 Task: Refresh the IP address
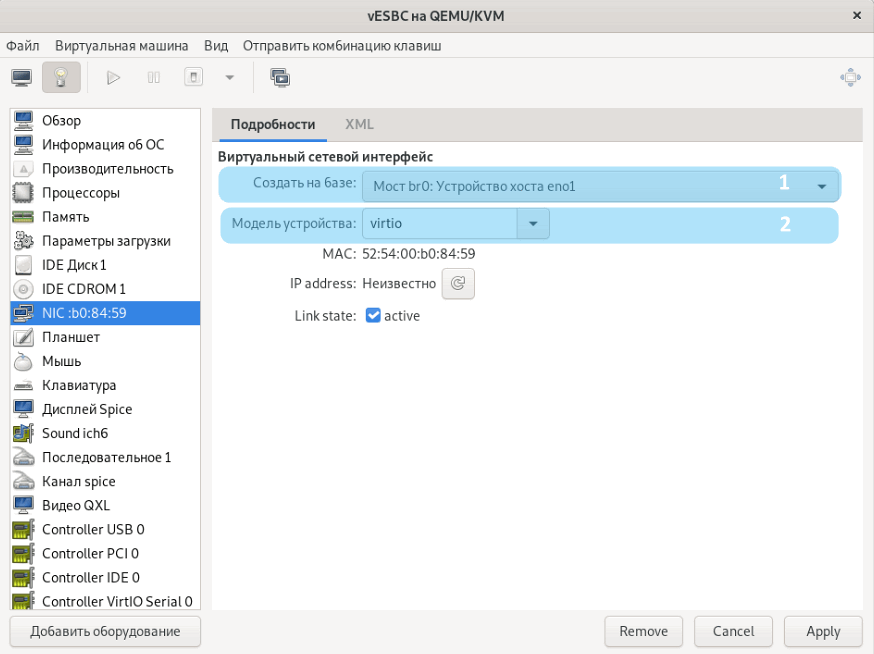tap(458, 284)
